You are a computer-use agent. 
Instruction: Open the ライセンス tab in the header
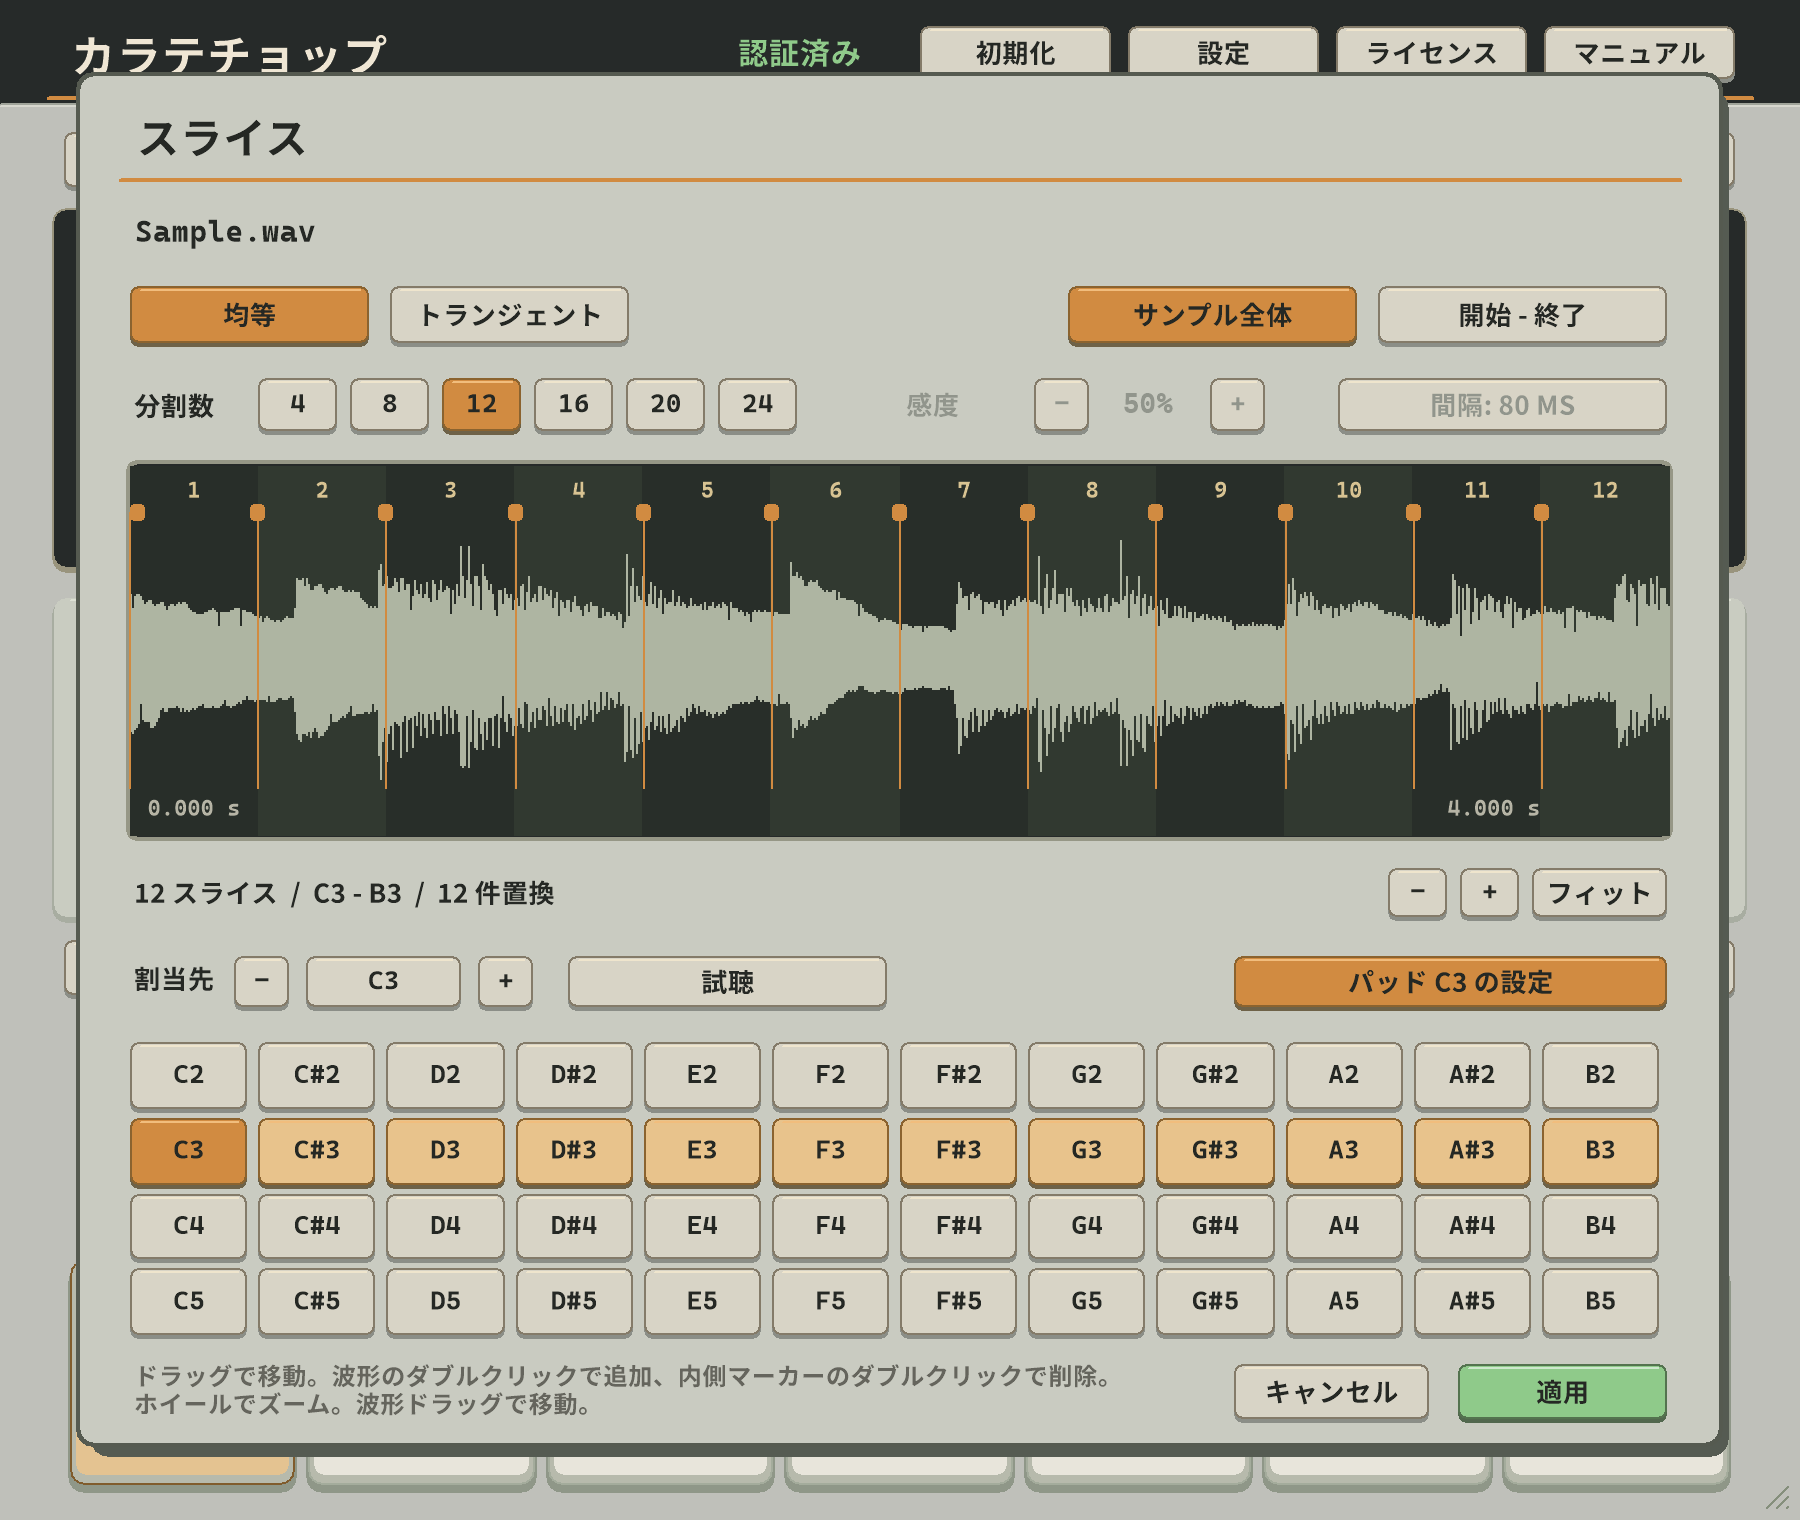point(1431,52)
